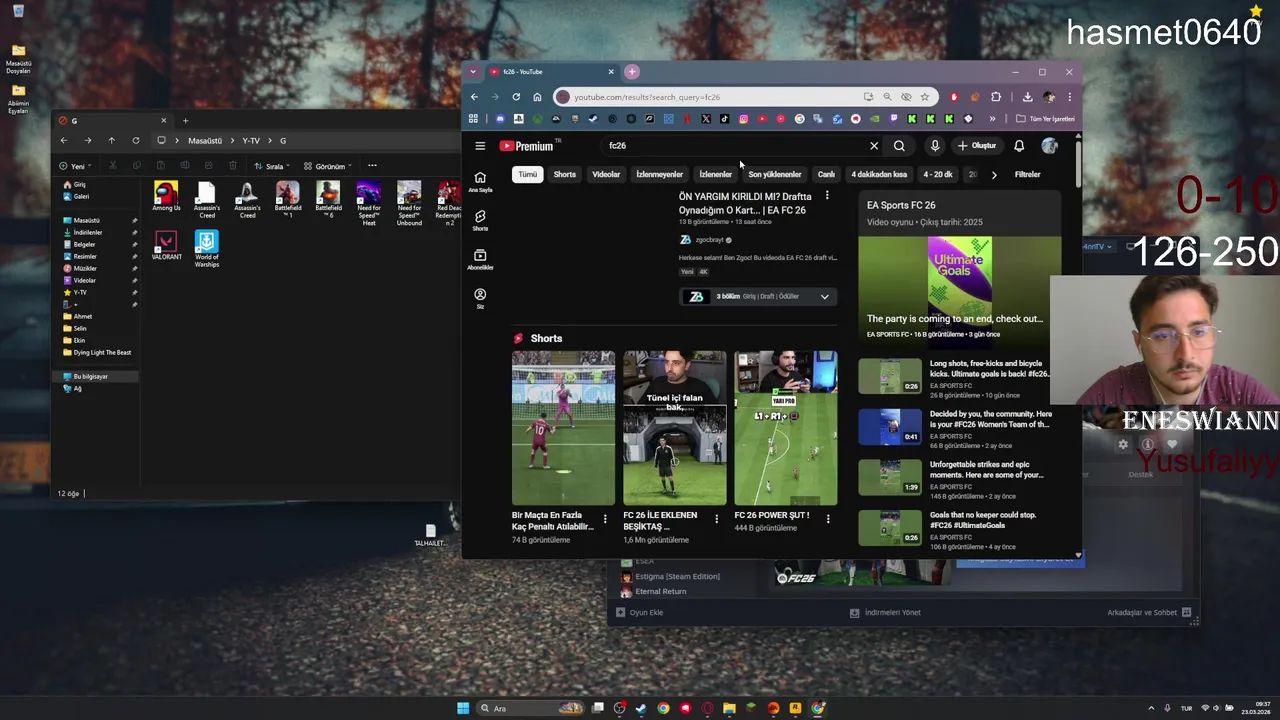Viewport: 1280px width, 720px height.
Task: Select Masaüstü in Explorer navigation pane
Action: [x=87, y=220]
